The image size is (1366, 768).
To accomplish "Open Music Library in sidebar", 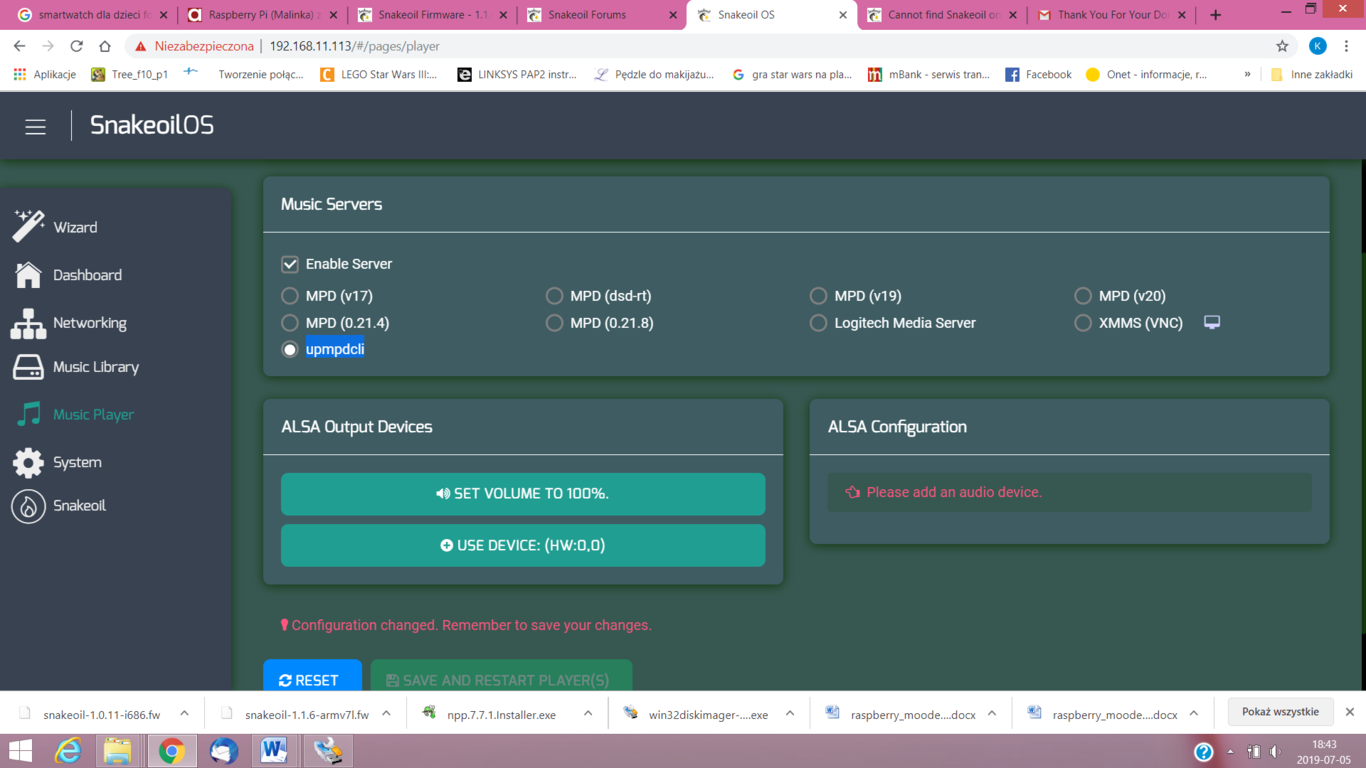I will click(x=76, y=367).
